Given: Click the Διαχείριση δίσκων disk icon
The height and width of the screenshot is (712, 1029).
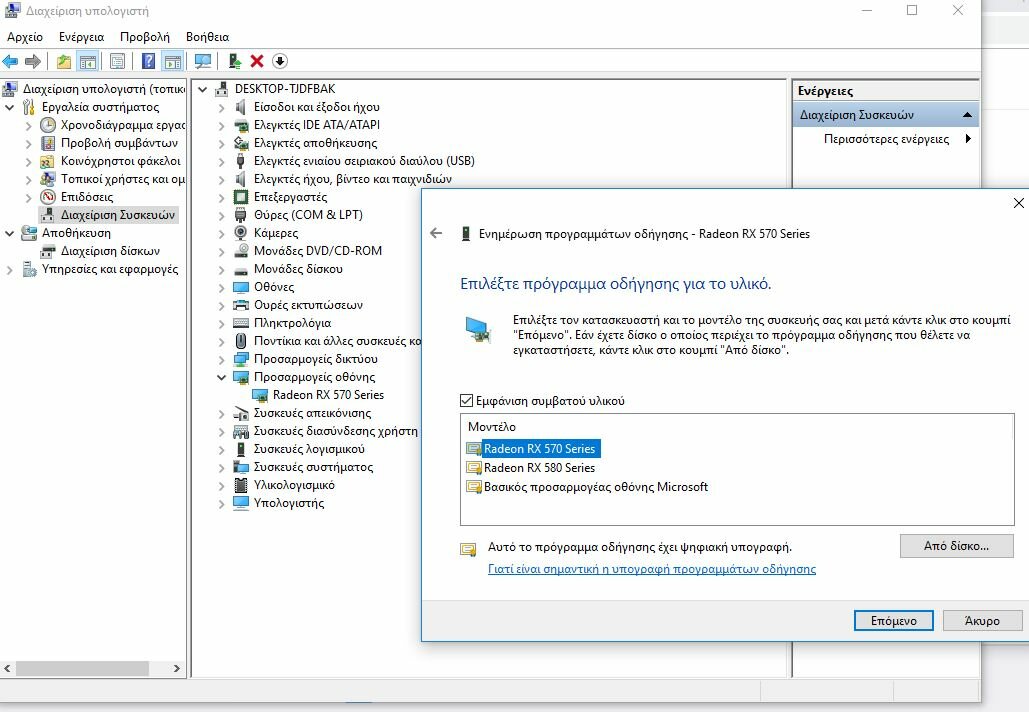Looking at the screenshot, I should [x=48, y=251].
